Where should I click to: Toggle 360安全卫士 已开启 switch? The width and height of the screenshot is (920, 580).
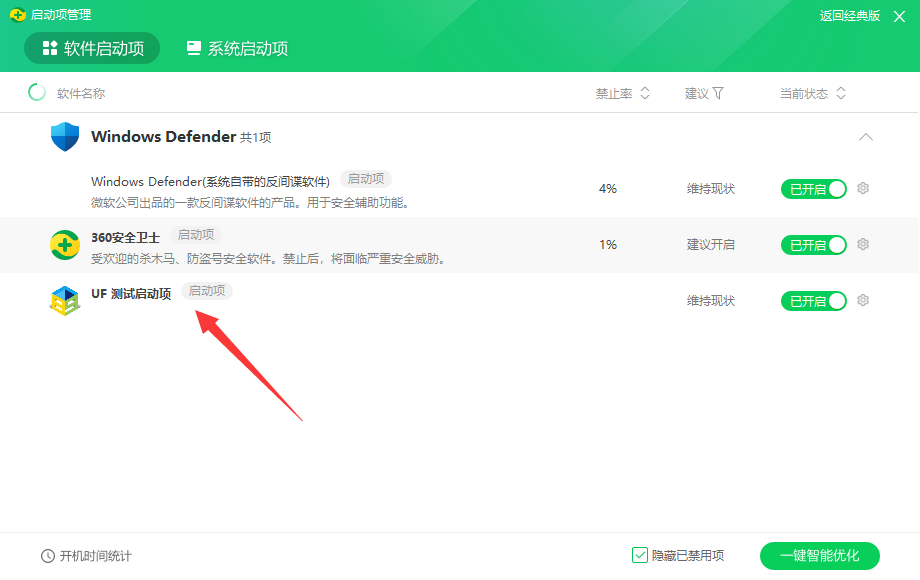pos(813,245)
